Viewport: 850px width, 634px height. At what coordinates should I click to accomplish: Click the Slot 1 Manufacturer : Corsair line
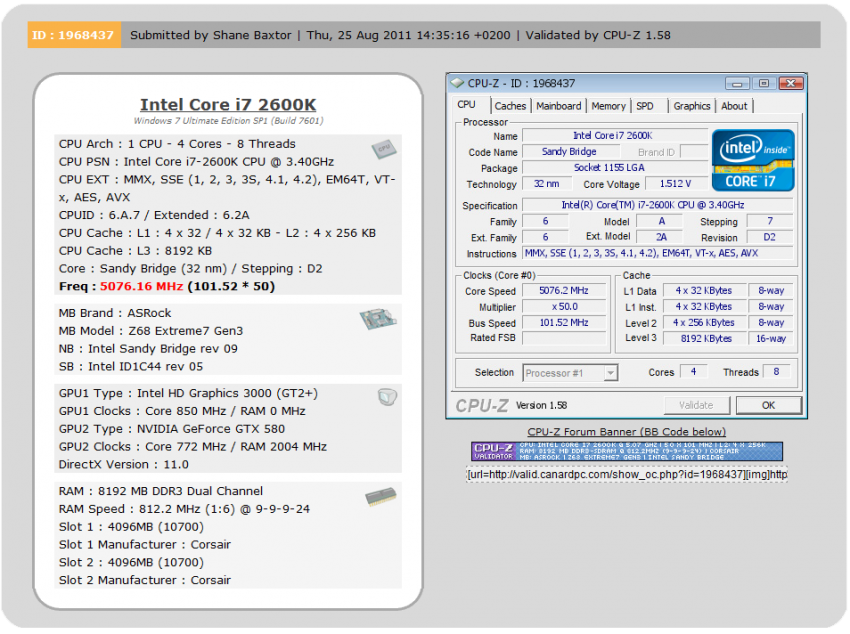point(145,544)
